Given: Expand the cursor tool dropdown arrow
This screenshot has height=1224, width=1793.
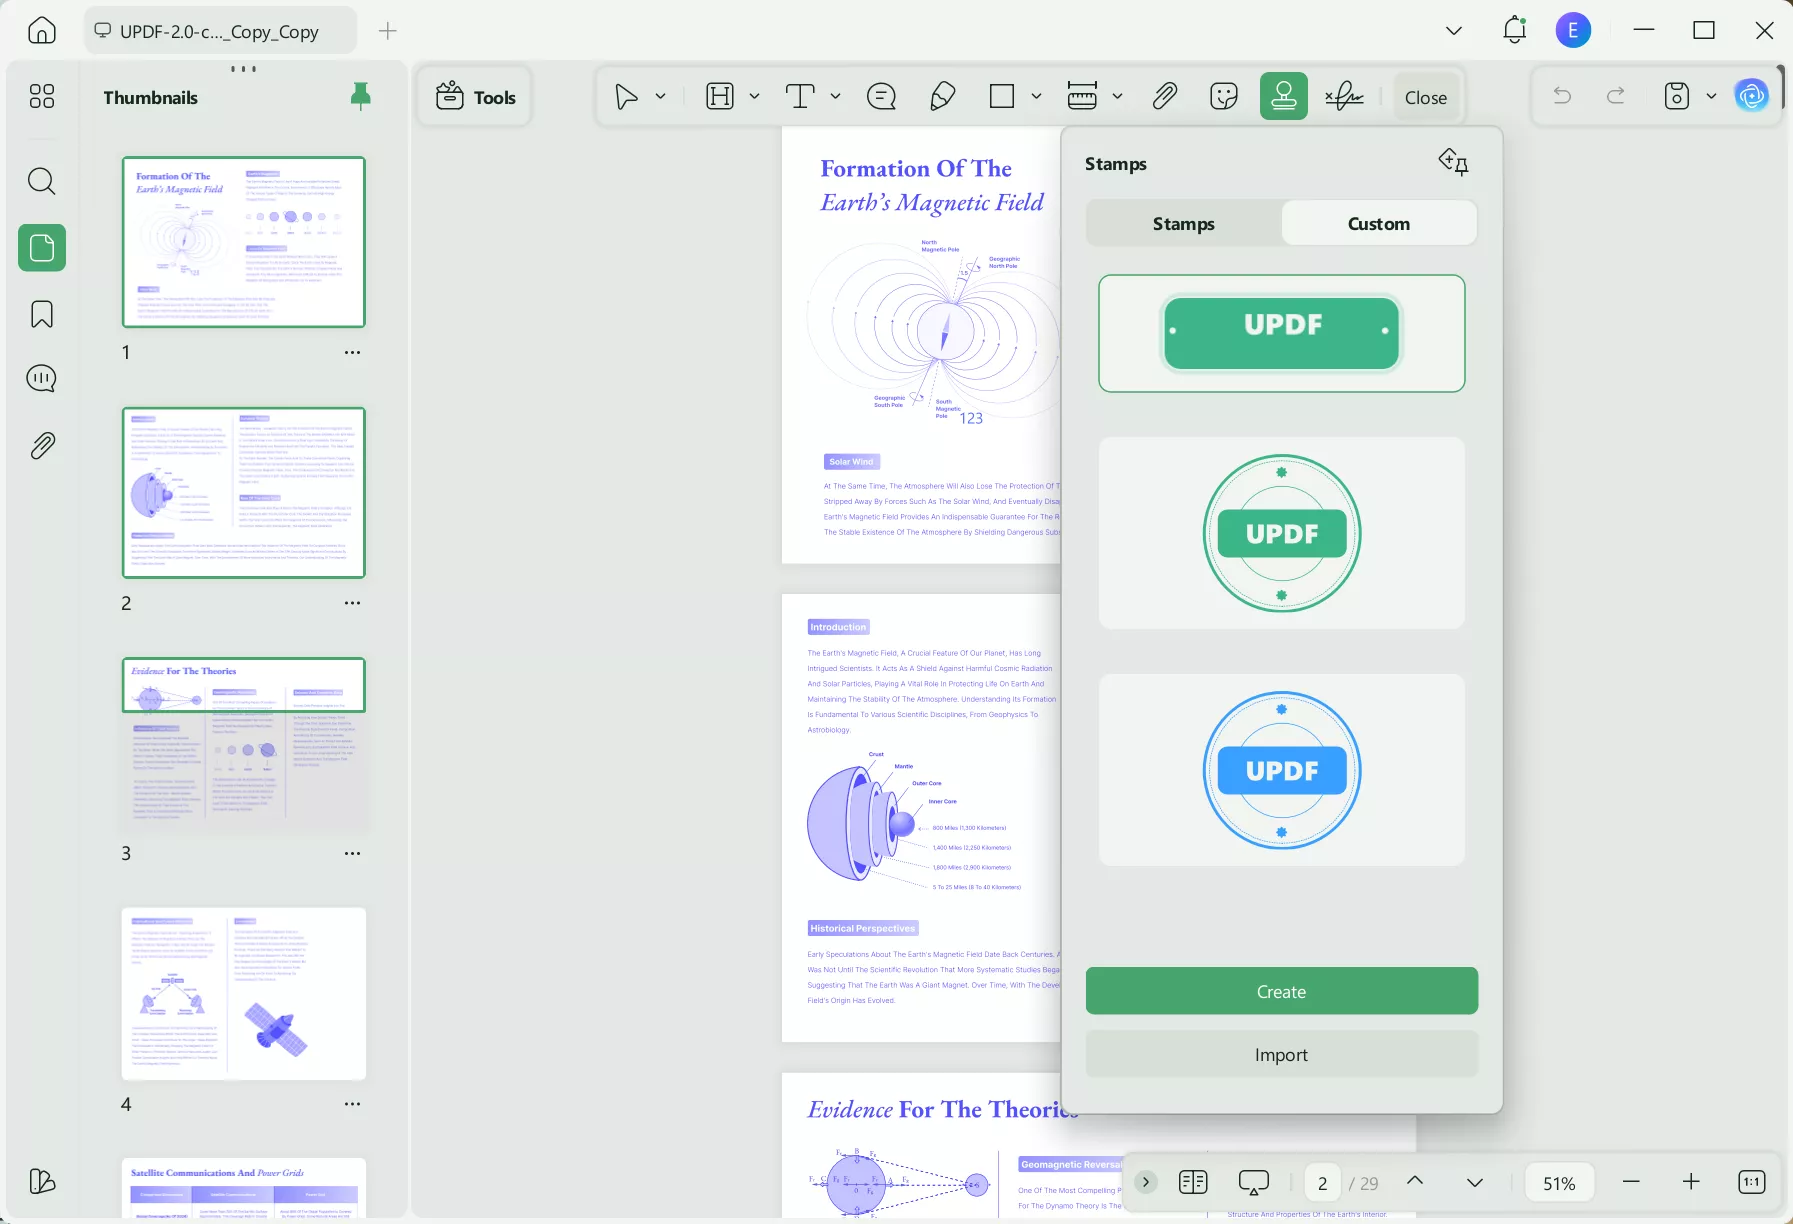Looking at the screenshot, I should [661, 97].
